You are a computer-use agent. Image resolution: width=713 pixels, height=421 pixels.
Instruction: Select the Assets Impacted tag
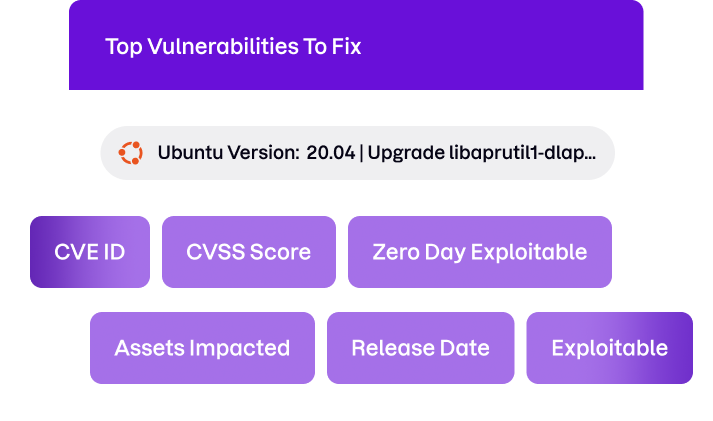(202, 348)
